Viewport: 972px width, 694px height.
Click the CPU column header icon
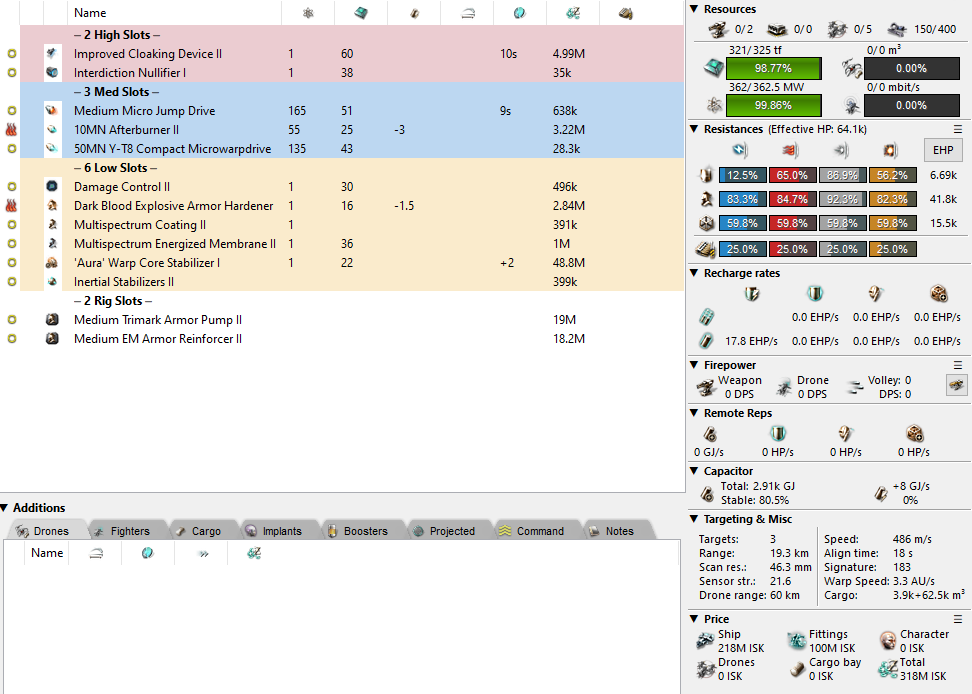[x=361, y=13]
